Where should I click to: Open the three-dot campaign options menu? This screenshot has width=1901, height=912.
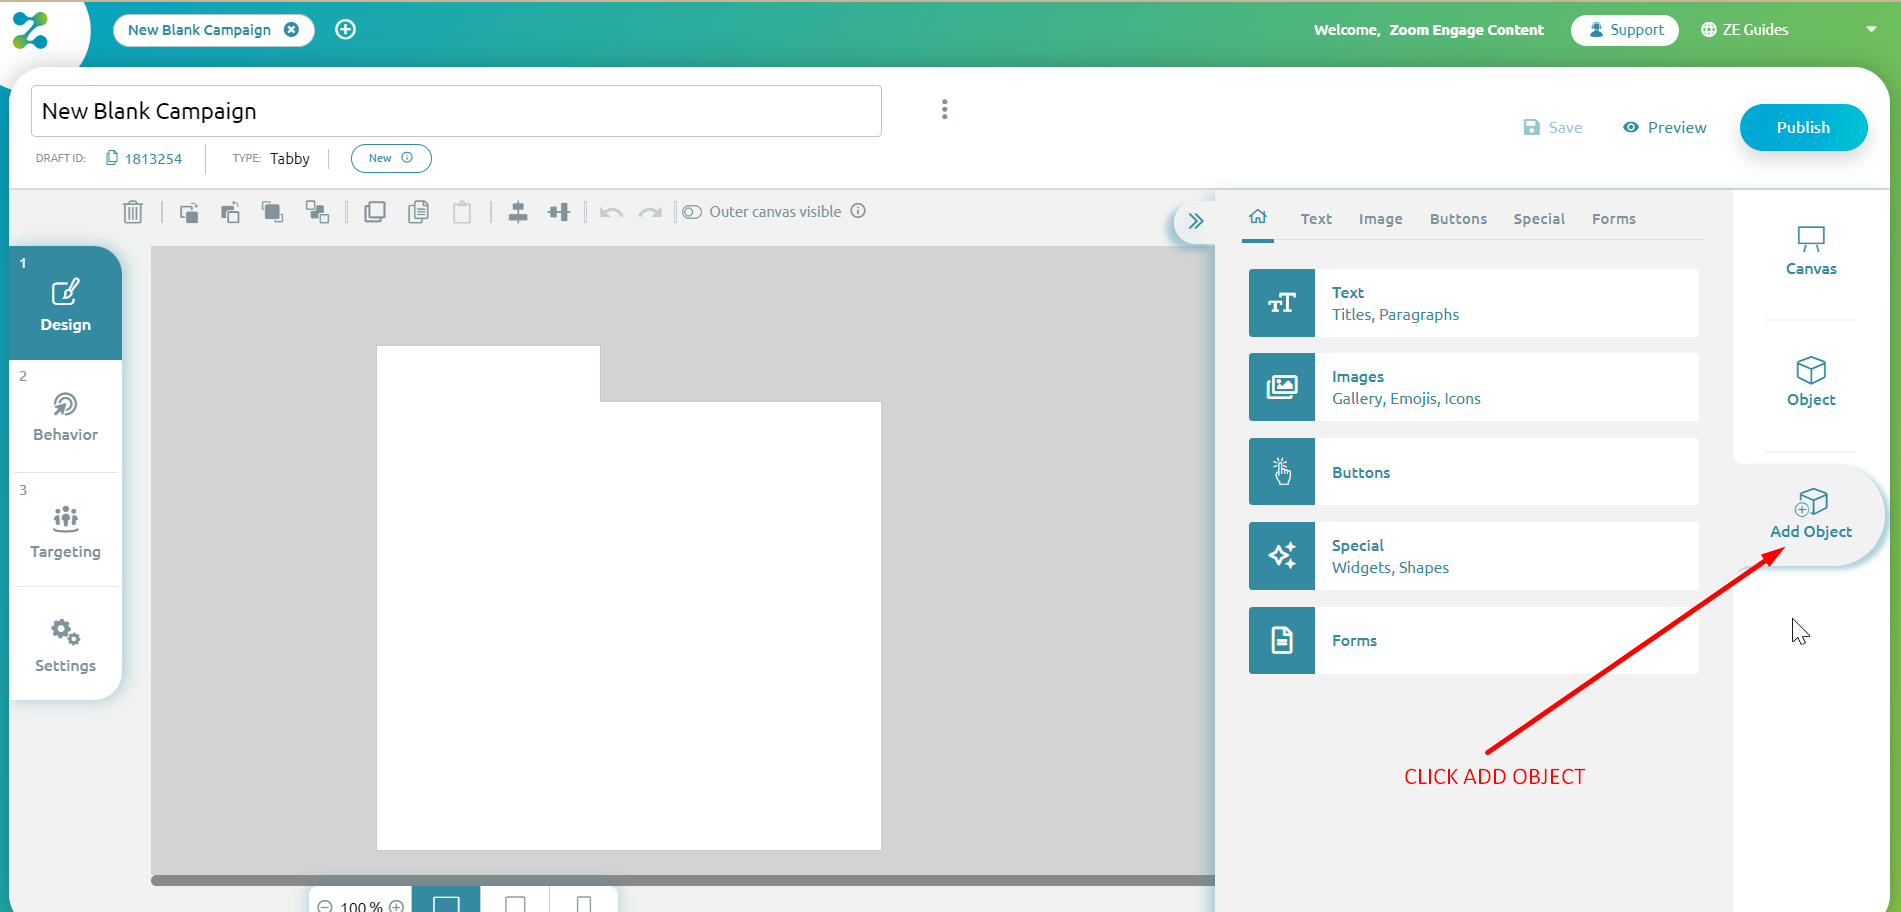[944, 108]
